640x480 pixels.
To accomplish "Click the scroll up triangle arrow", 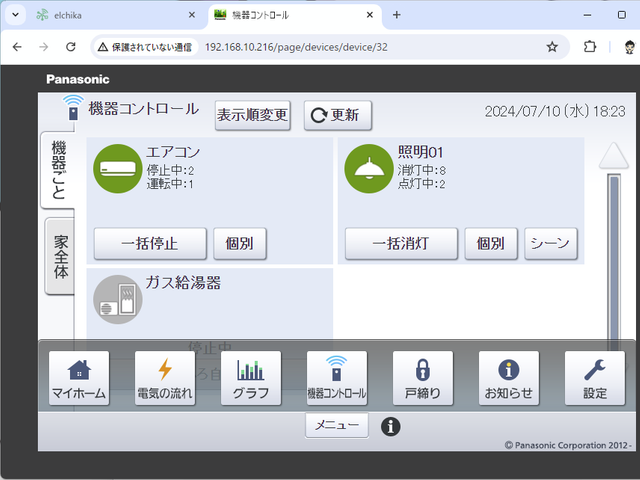I will (x=613, y=155).
